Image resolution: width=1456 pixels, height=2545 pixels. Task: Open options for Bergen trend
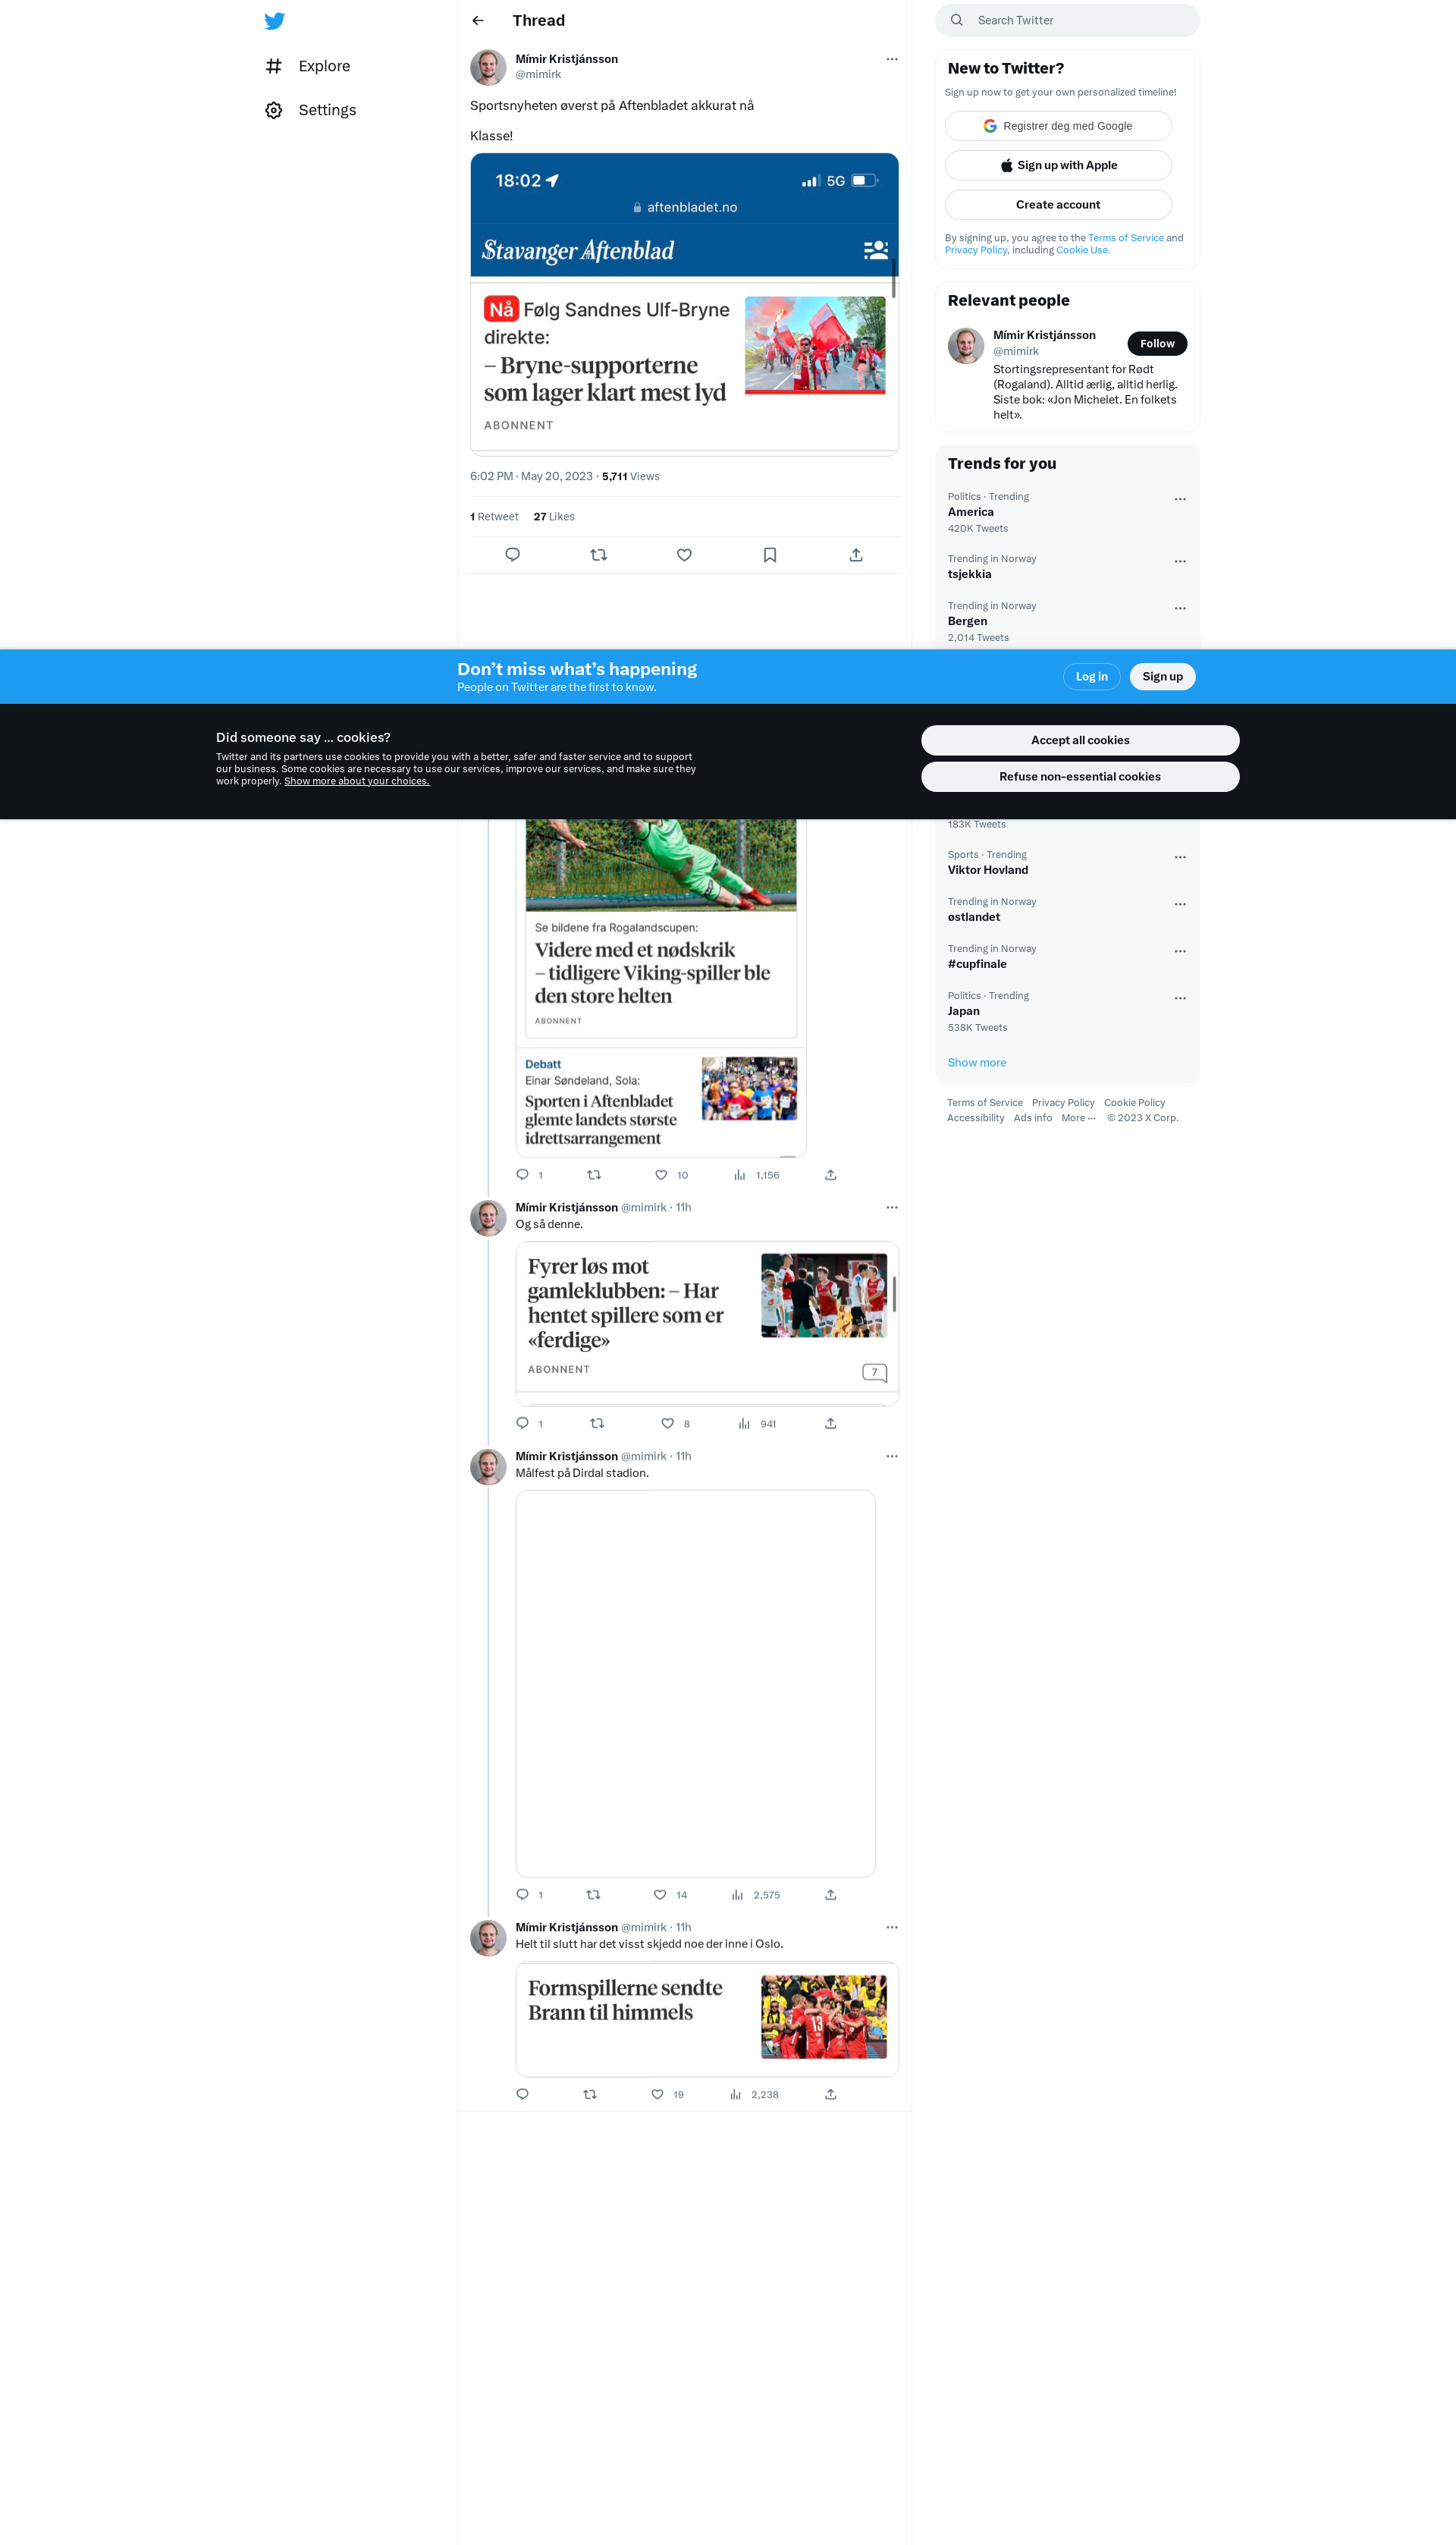1180,608
